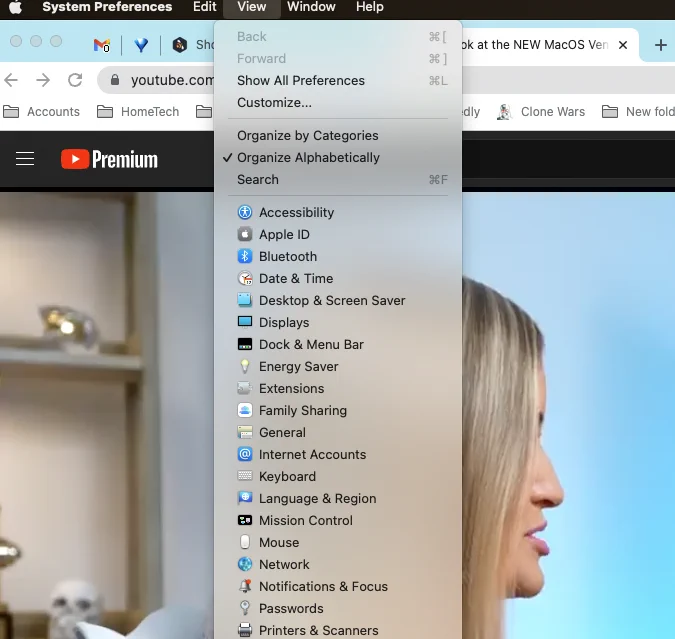Choose Keyboard preferences
Image resolution: width=675 pixels, height=639 pixels.
(338, 476)
